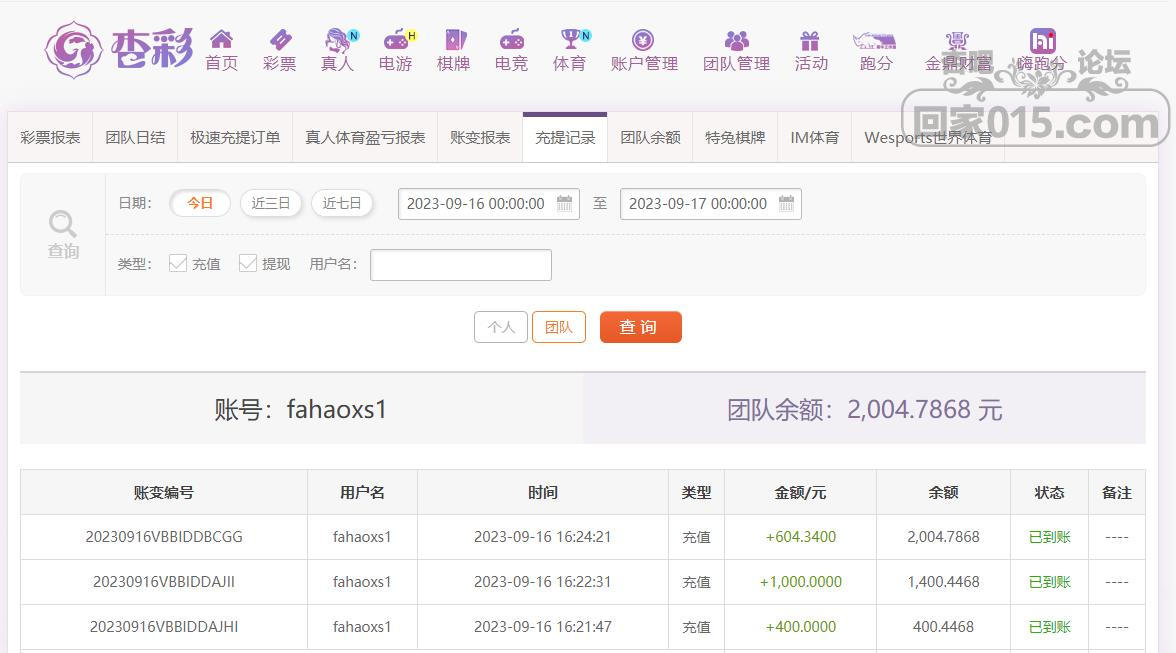Click the 用户名 input field
1176x653 pixels.
(460, 265)
